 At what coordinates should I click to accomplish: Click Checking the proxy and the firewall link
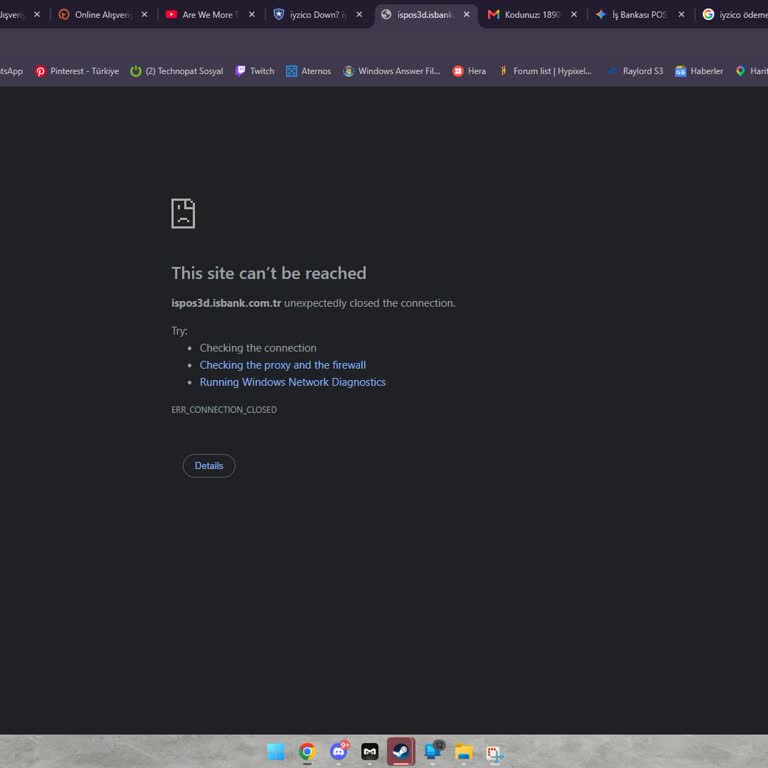point(283,365)
